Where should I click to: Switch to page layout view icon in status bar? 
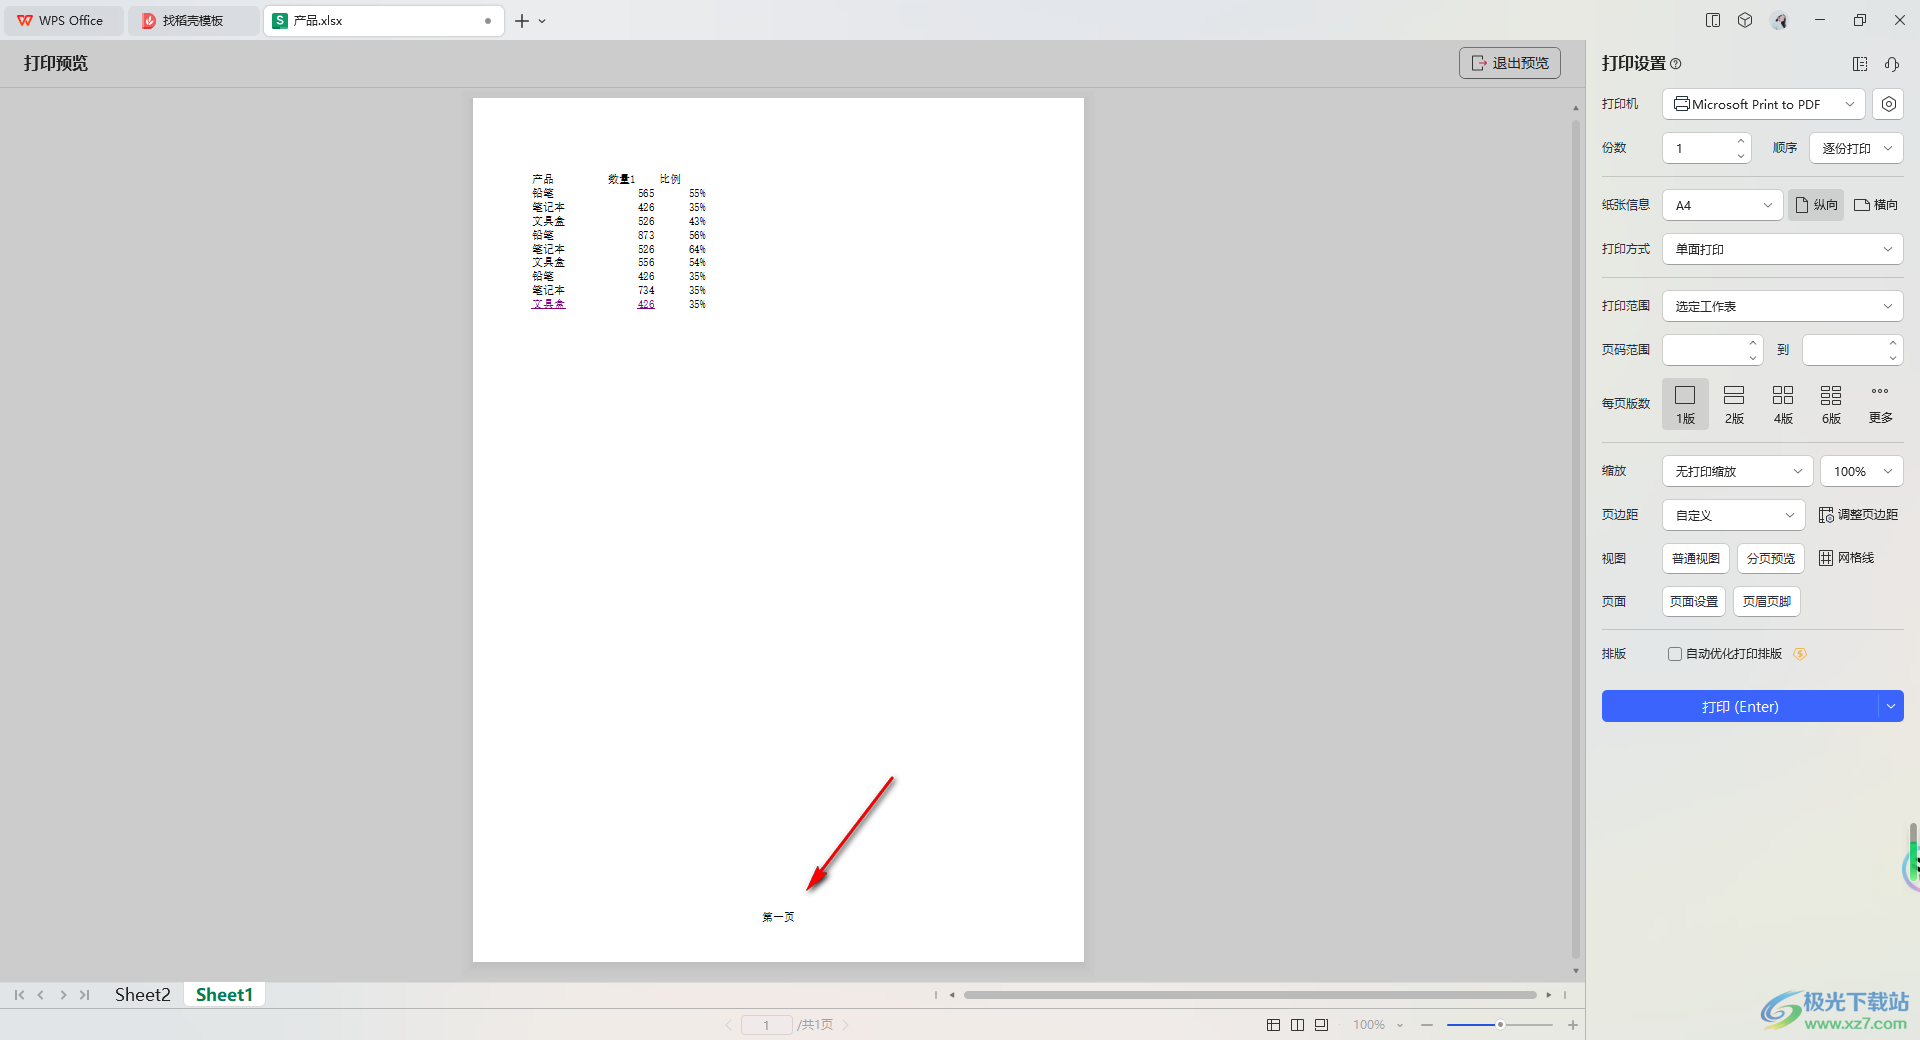click(1321, 1025)
